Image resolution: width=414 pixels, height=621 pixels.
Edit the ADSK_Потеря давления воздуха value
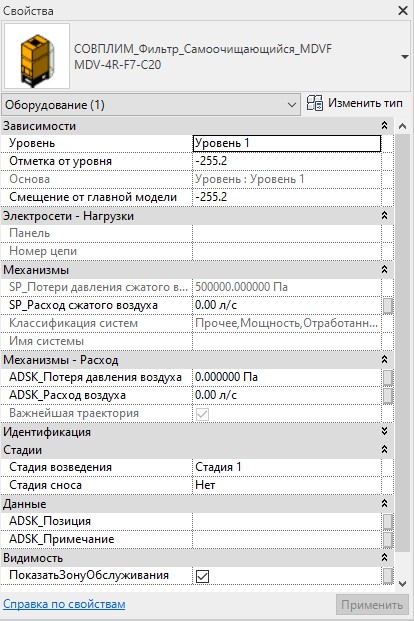pyautogui.click(x=287, y=377)
